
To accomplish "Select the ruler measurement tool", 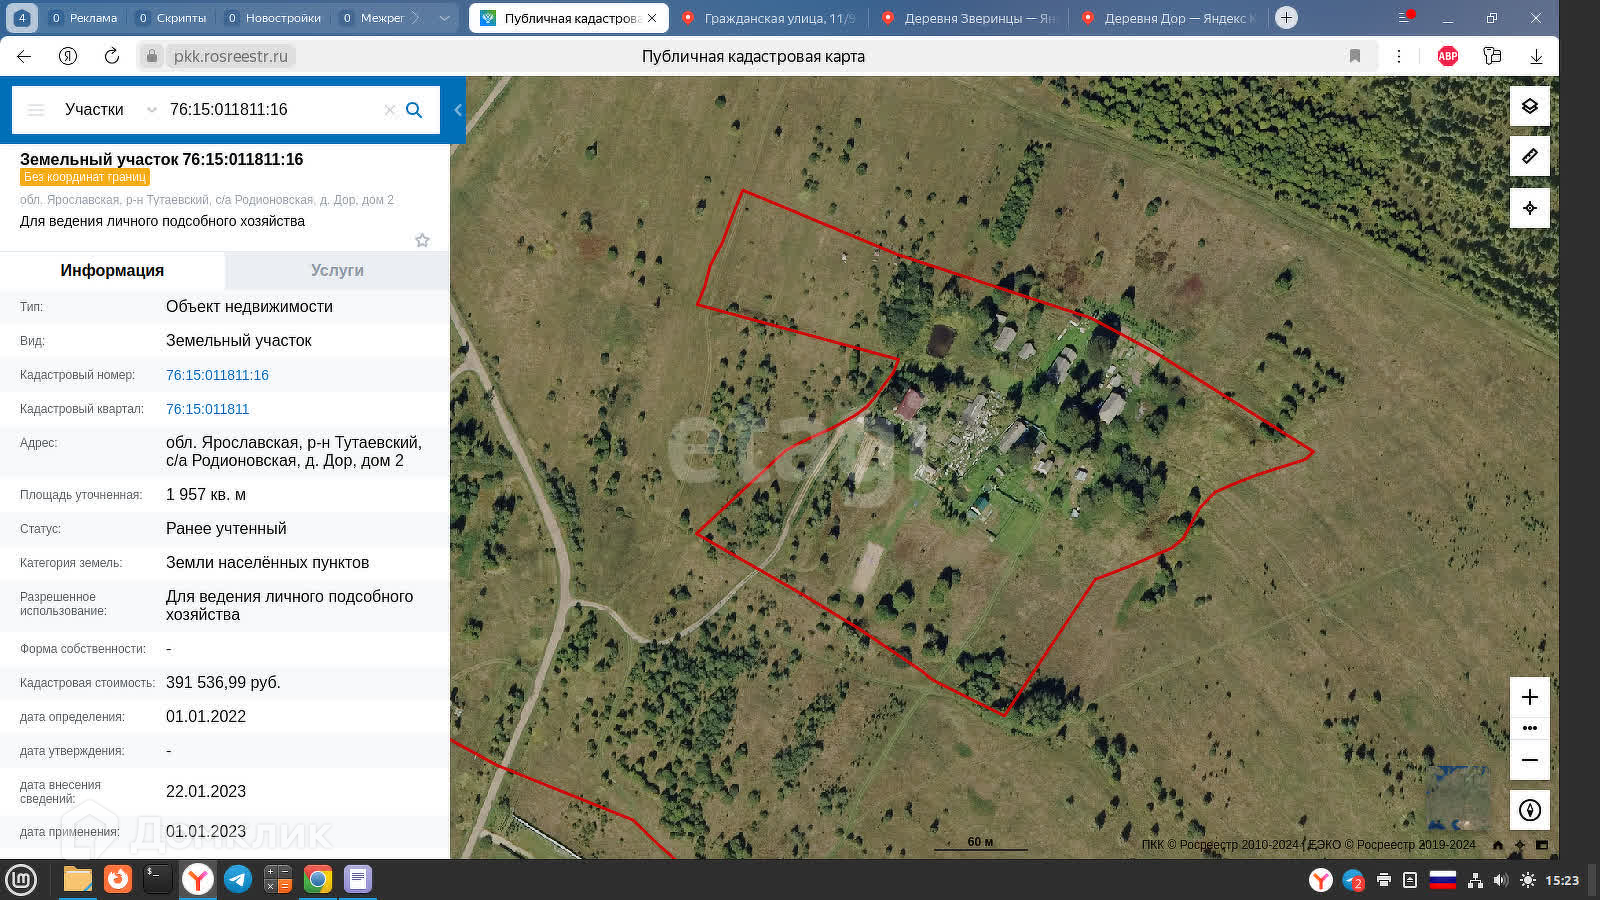I will tap(1529, 156).
